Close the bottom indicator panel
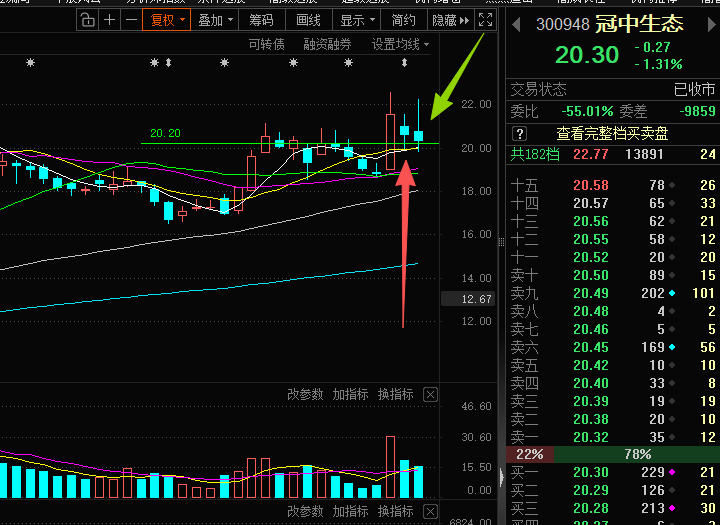Image resolution: width=720 pixels, height=525 pixels. coord(430,512)
